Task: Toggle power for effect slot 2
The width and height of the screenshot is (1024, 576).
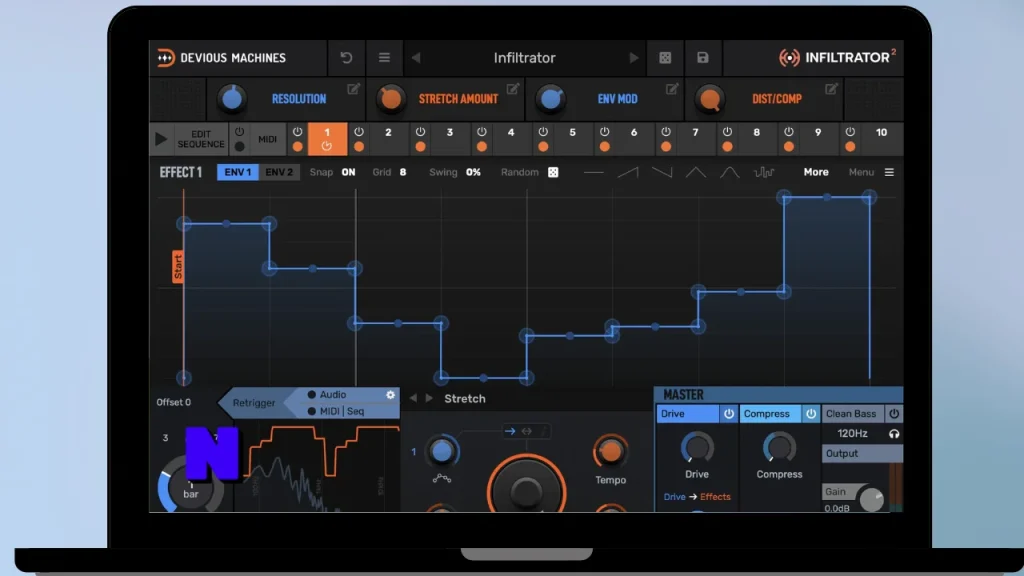Action: point(359,132)
